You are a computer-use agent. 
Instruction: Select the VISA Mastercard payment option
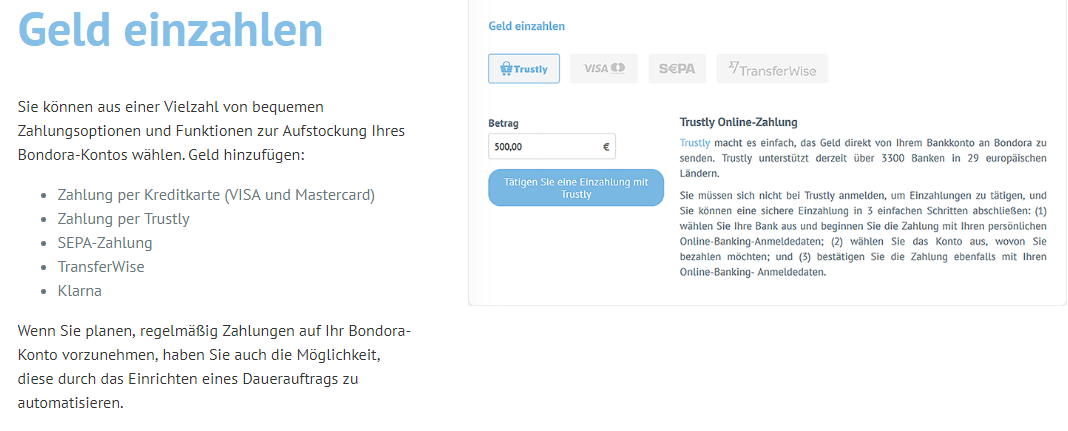(603, 69)
